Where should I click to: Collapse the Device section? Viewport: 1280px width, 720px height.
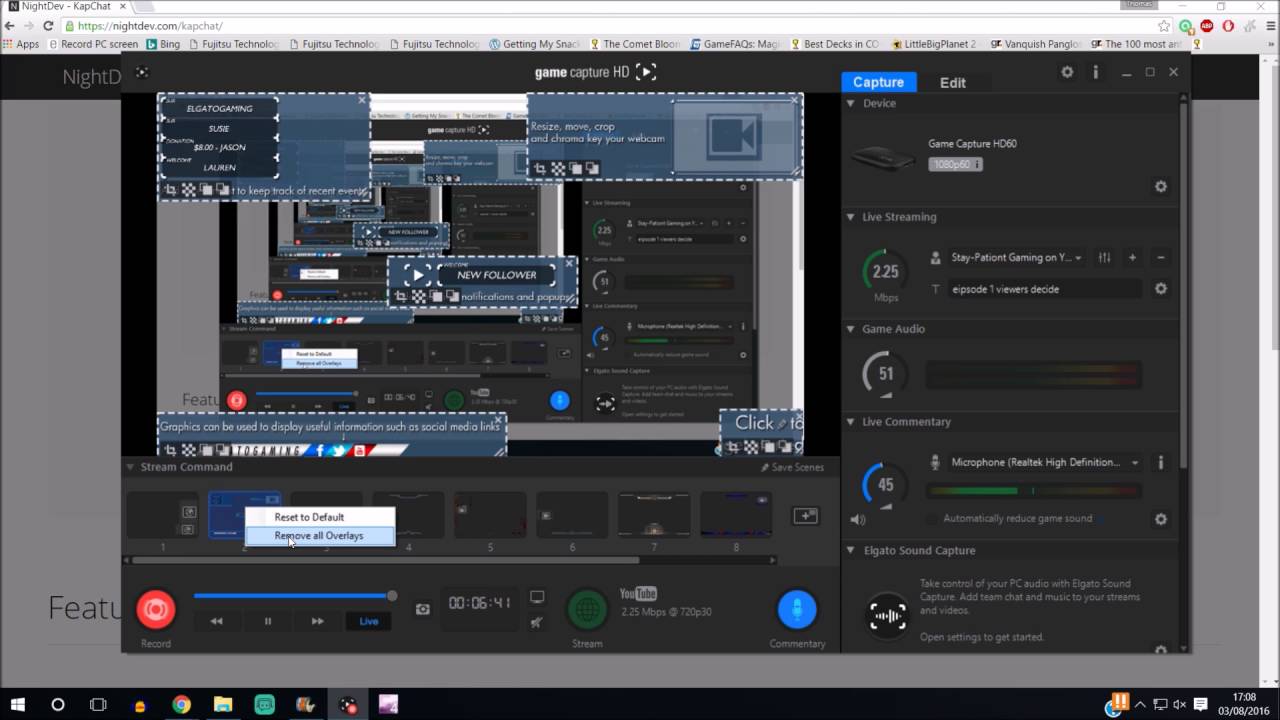coord(851,103)
